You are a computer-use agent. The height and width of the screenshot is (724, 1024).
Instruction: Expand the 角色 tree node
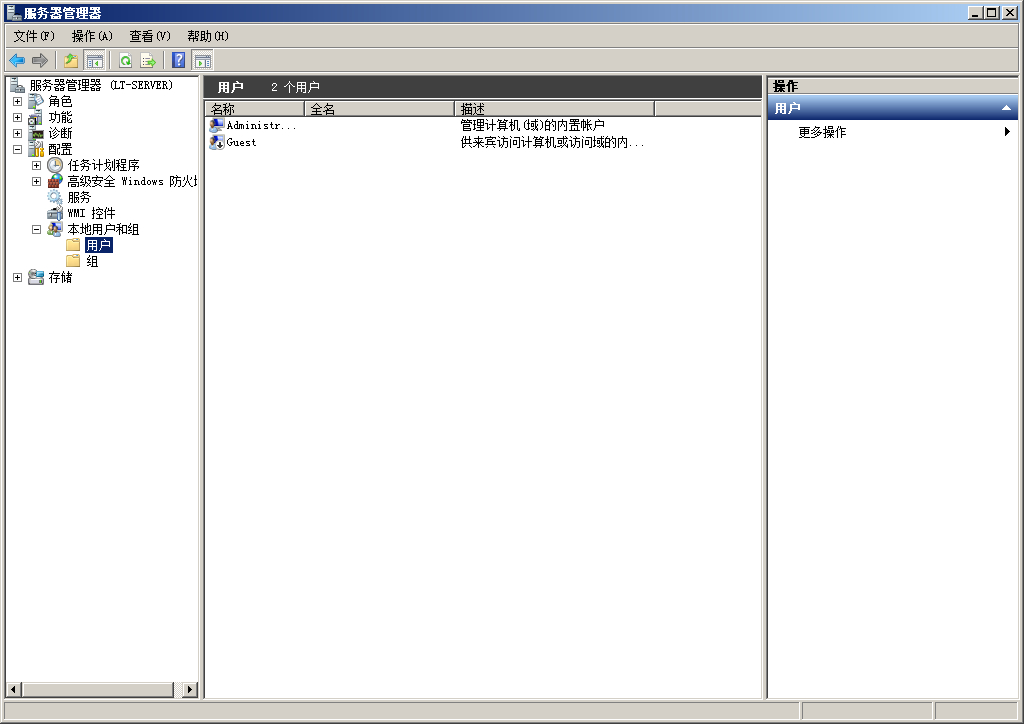(x=17, y=102)
